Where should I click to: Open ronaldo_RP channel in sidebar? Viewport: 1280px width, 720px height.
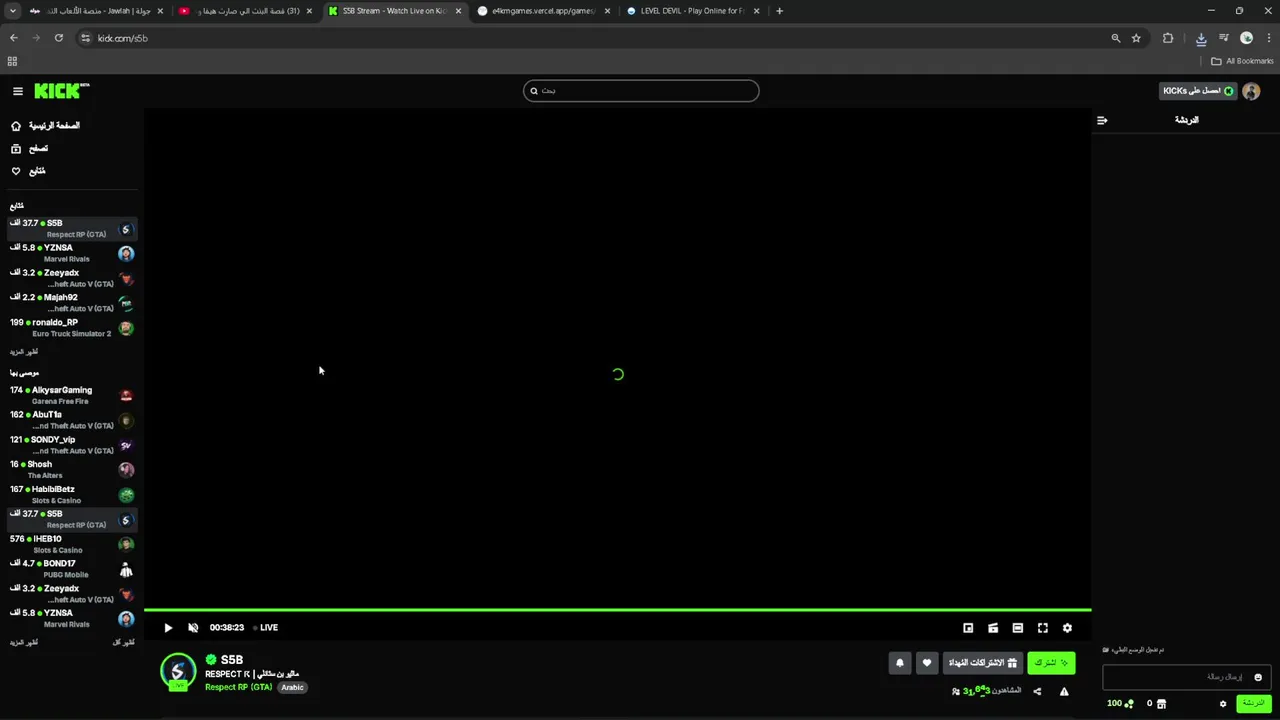click(x=72, y=328)
